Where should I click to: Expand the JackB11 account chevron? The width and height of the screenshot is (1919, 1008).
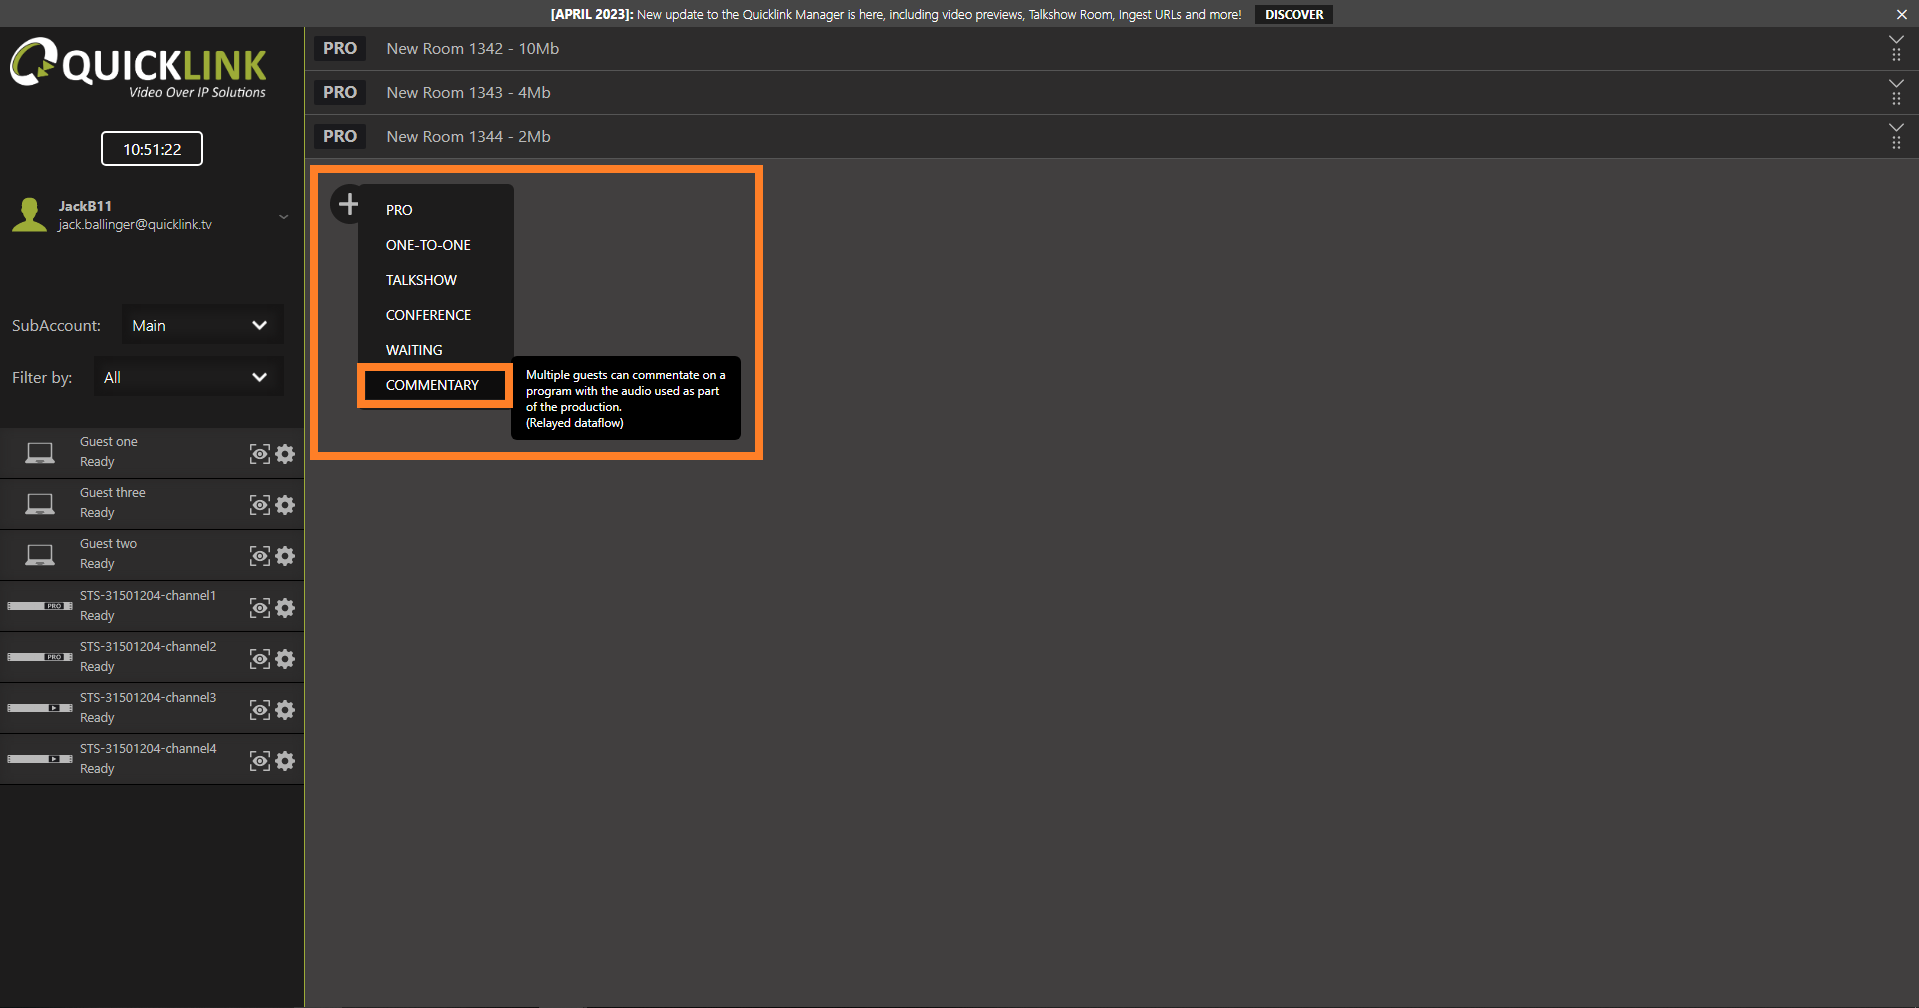click(x=284, y=217)
